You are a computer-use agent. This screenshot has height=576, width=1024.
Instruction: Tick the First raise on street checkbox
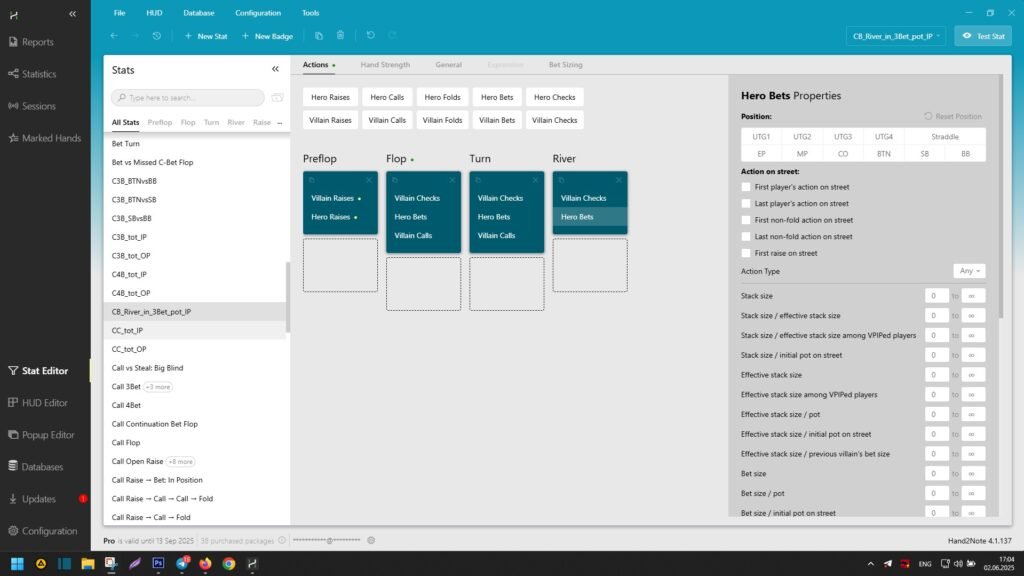[746, 253]
